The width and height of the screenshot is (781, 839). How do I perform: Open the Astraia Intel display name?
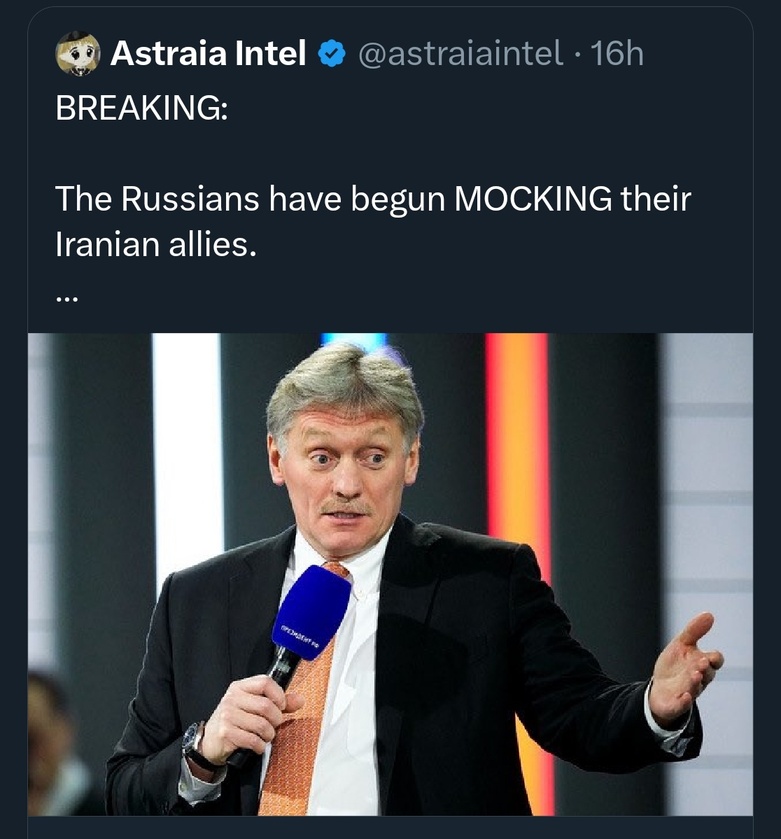tap(208, 54)
